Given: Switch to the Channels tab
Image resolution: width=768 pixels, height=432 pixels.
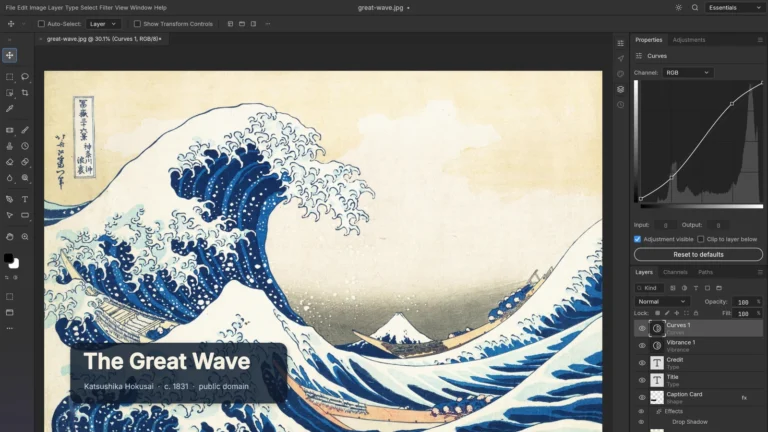Looking at the screenshot, I should [675, 272].
